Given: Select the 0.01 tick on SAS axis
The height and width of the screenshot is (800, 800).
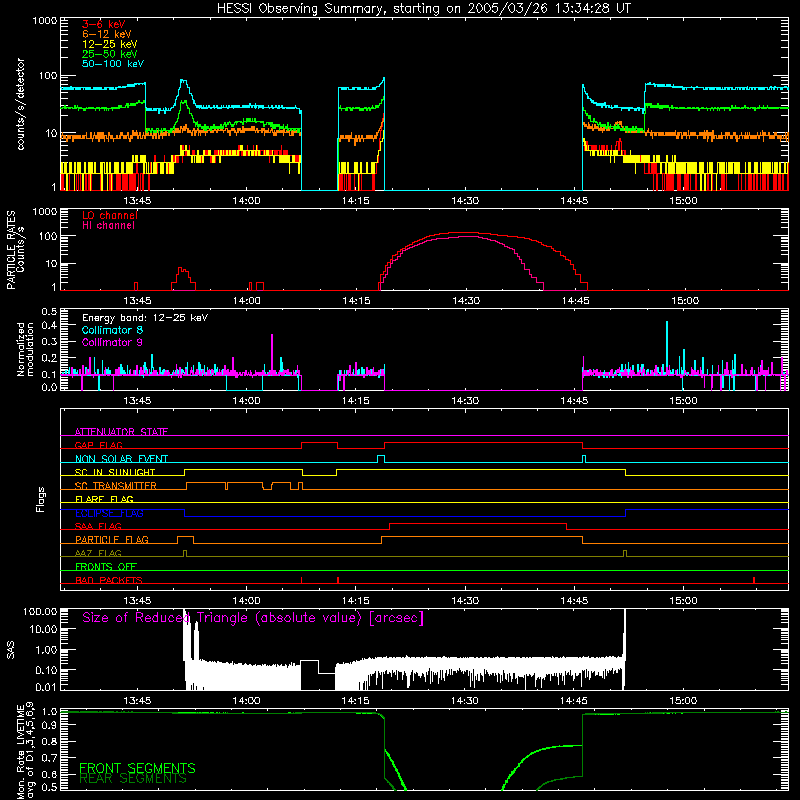Looking at the screenshot, I should click(45, 687).
